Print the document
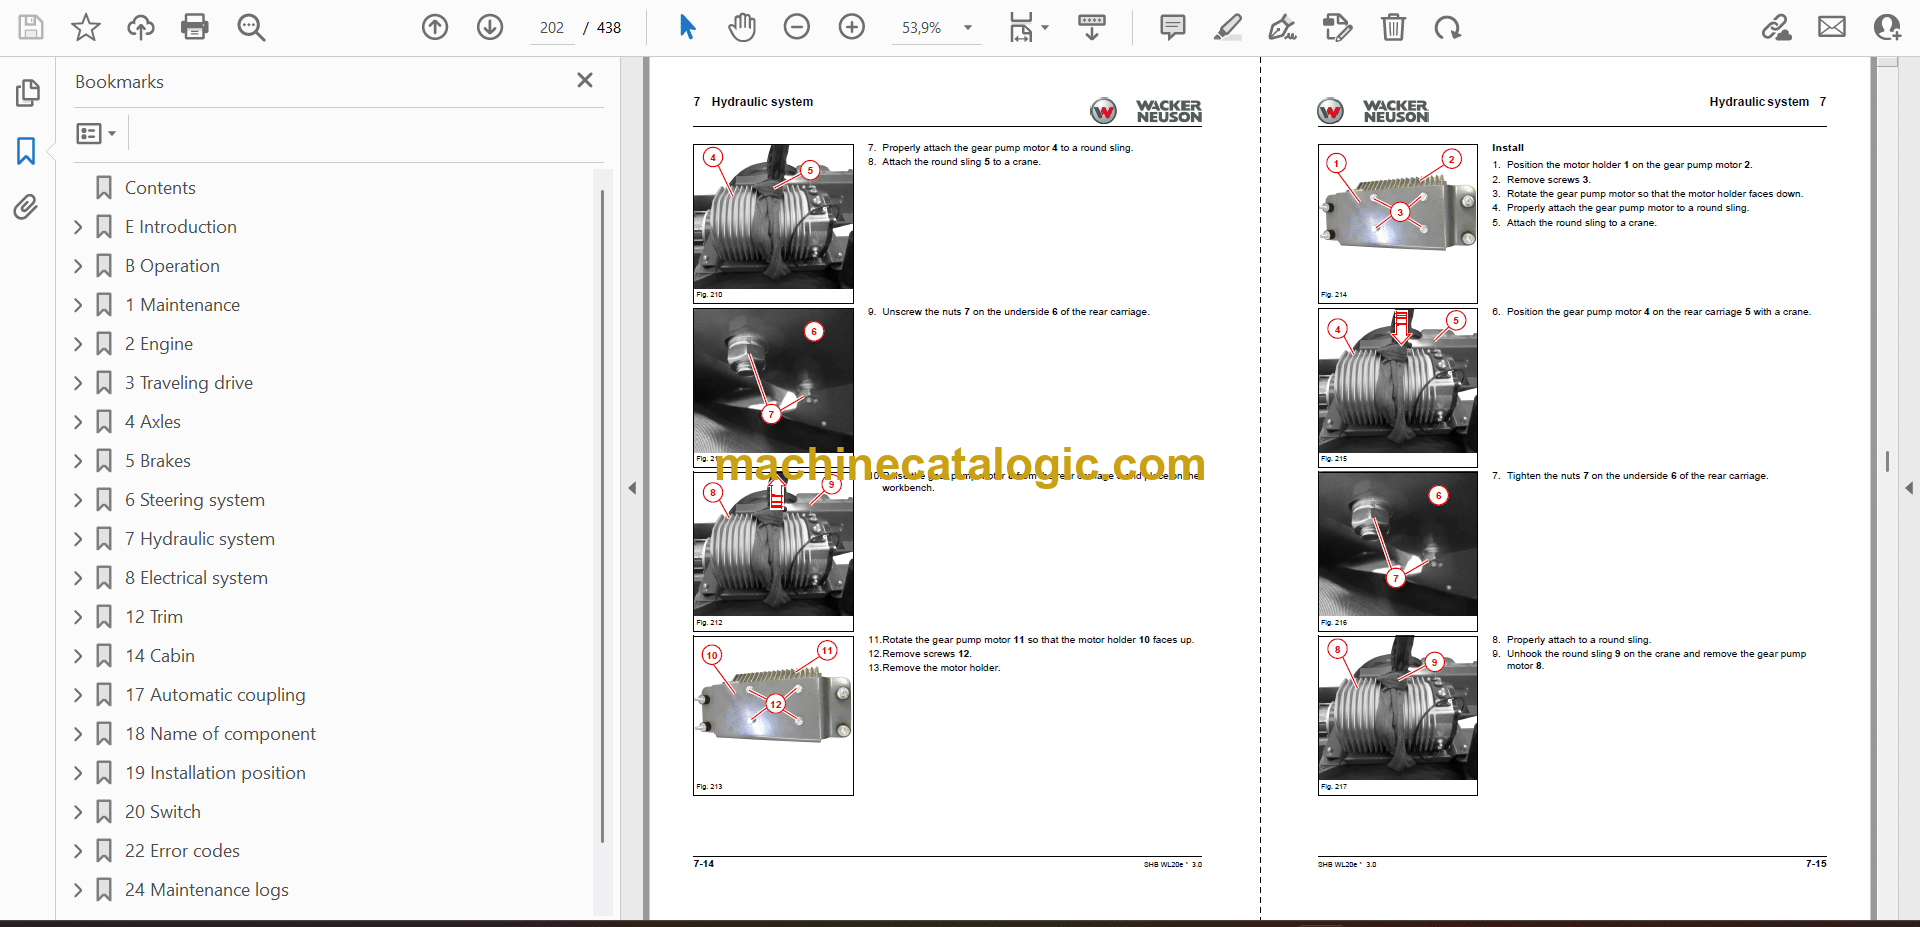This screenshot has width=1920, height=927. [x=195, y=27]
